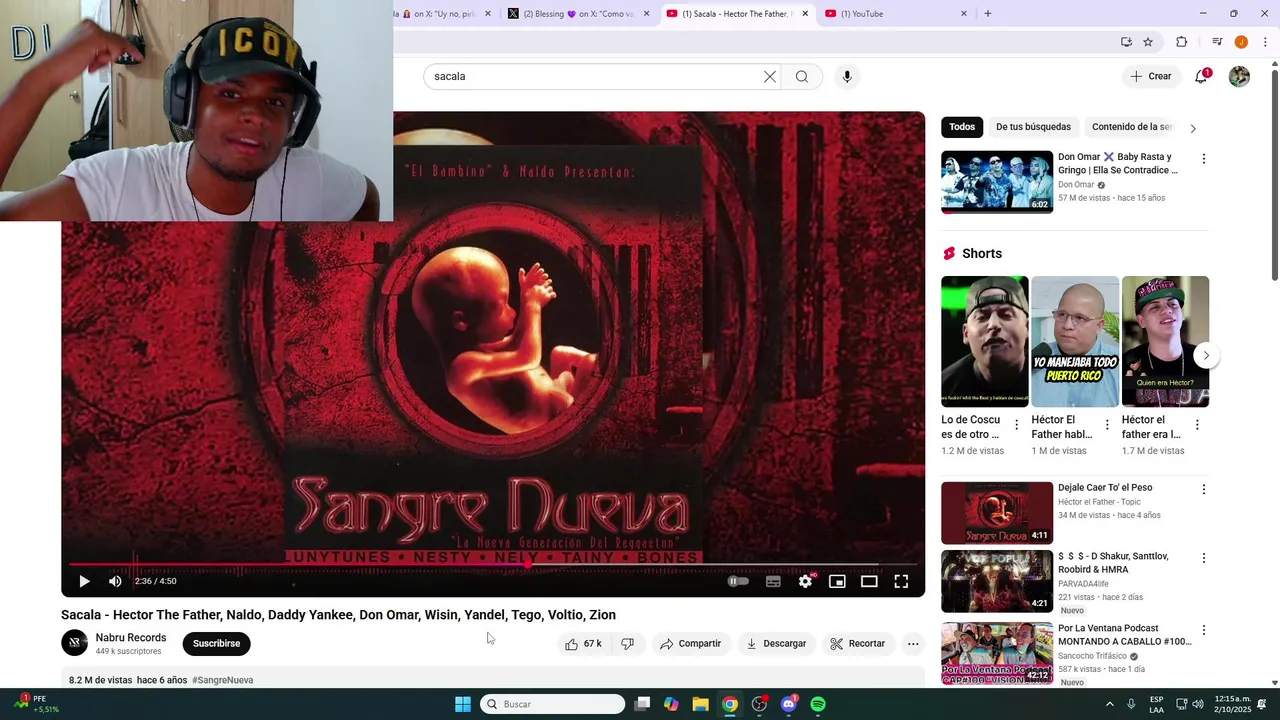Clear the search box text
This screenshot has height=720, width=1280.
click(770, 76)
